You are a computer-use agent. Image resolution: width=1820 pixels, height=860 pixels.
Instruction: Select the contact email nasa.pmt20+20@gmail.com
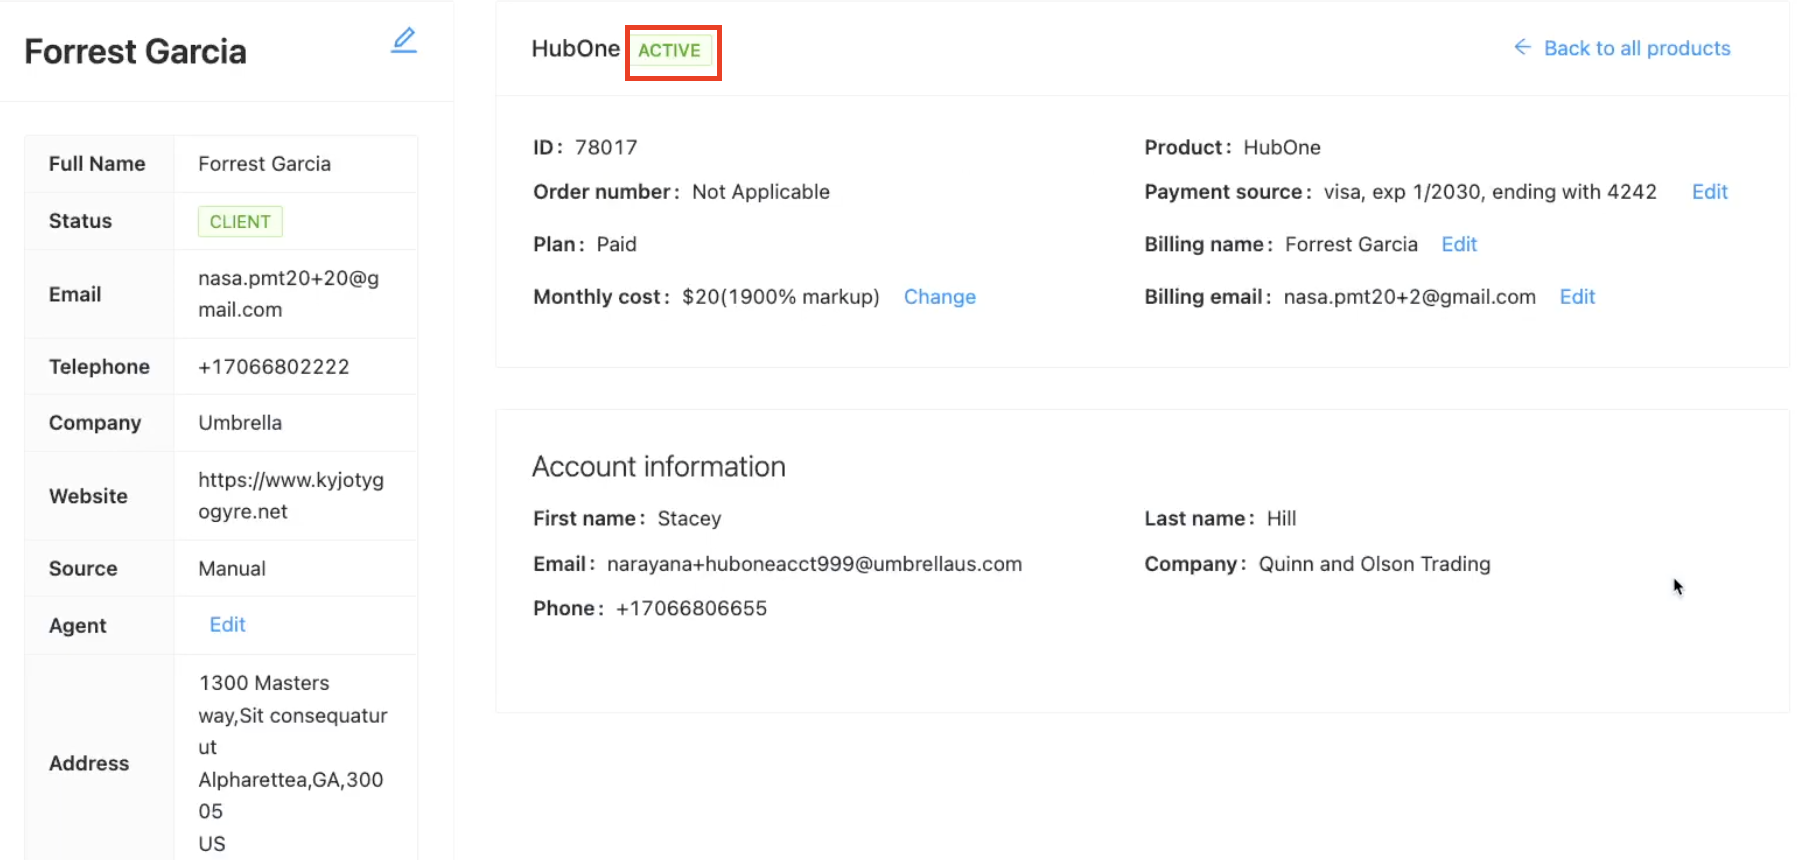pos(288,294)
